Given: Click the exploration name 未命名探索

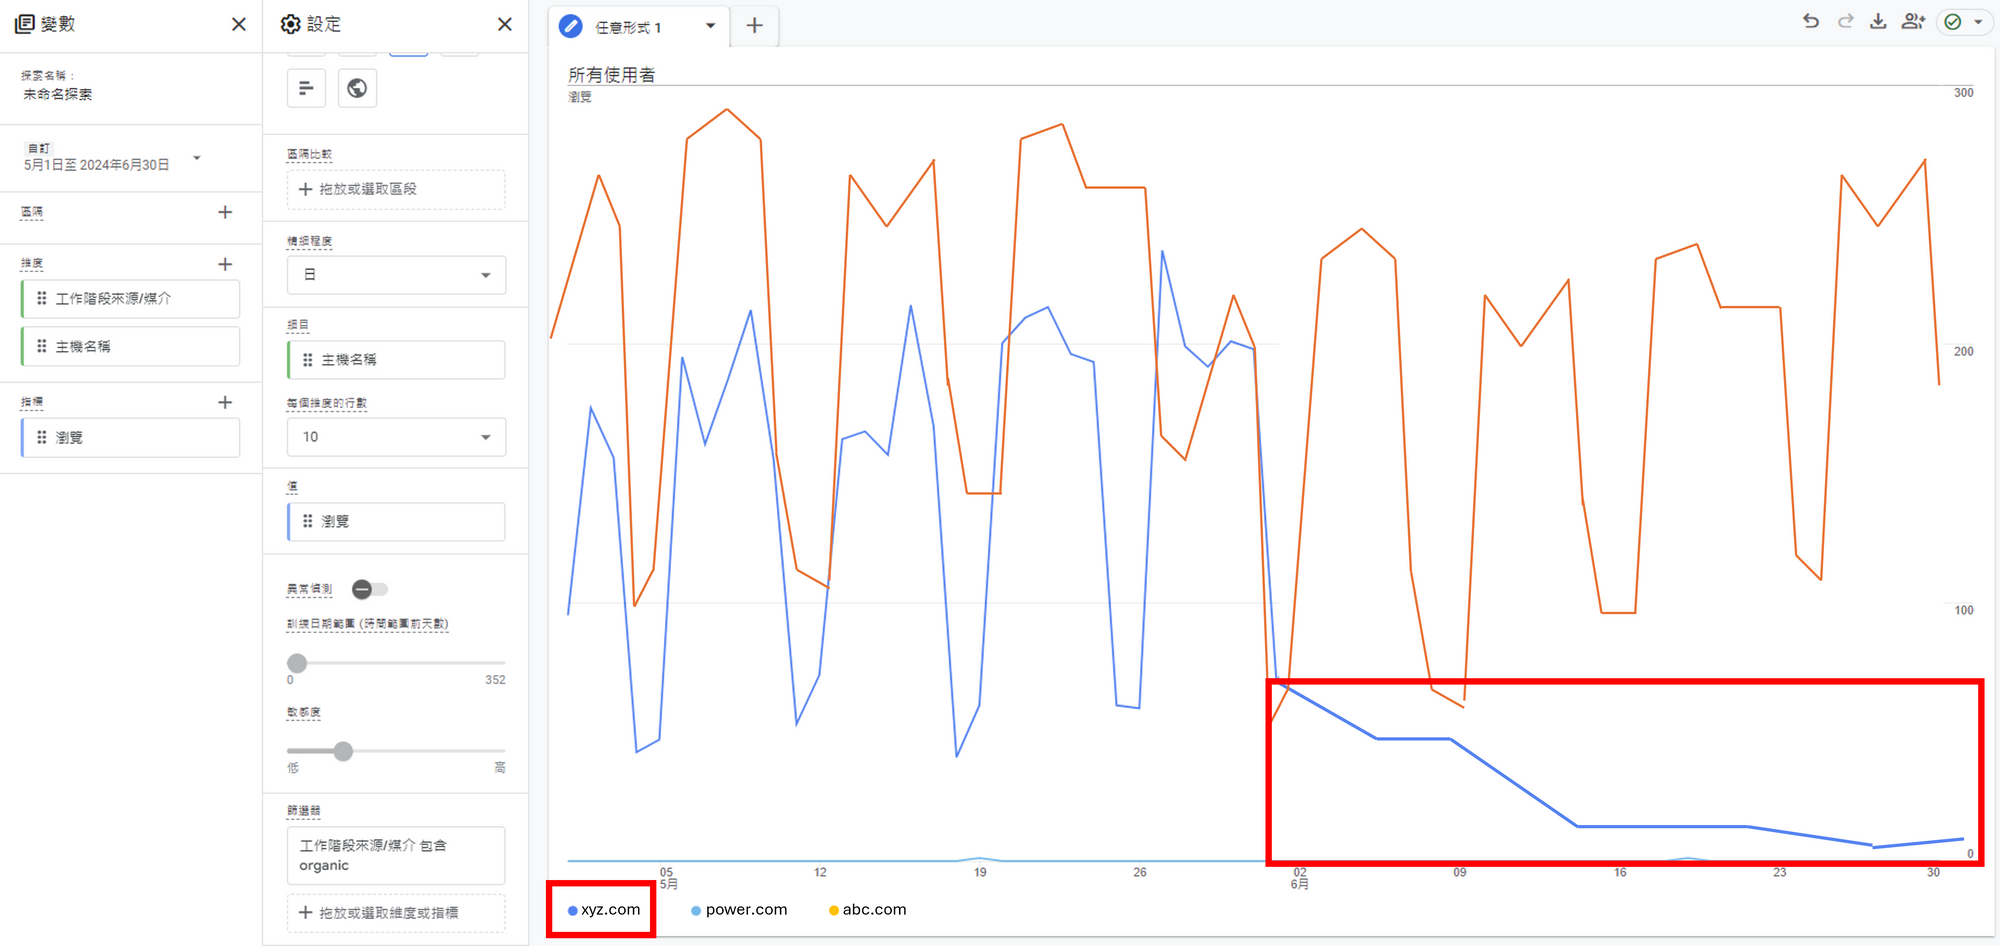Looking at the screenshot, I should (x=58, y=94).
